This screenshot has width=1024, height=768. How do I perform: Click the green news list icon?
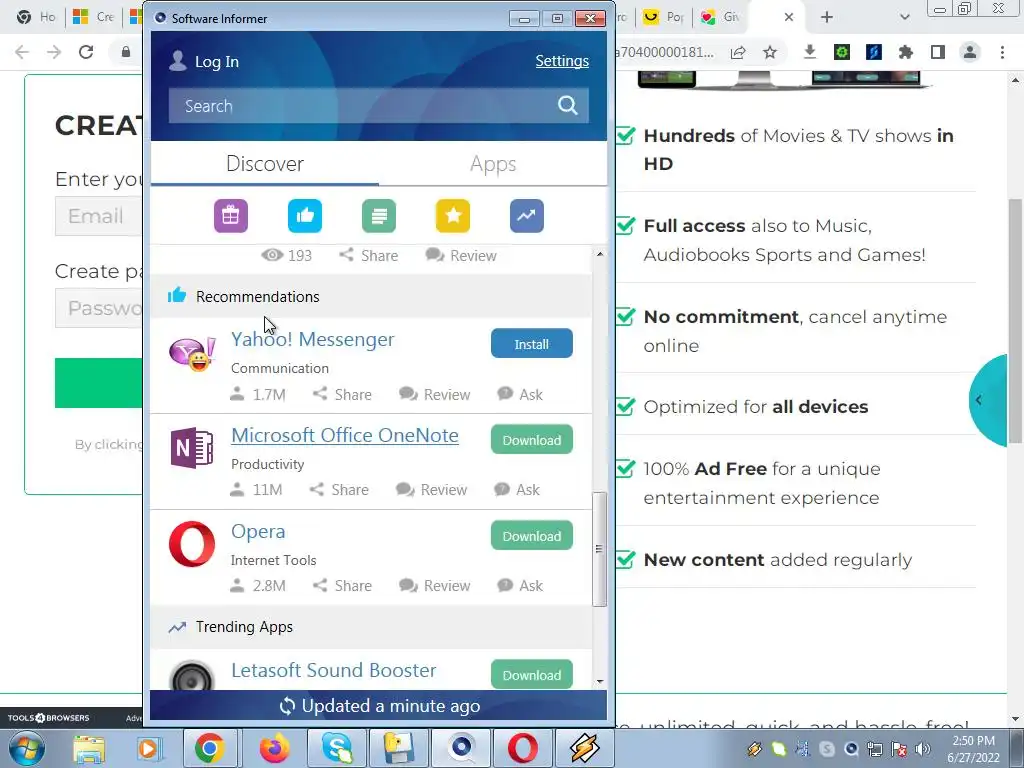(379, 216)
